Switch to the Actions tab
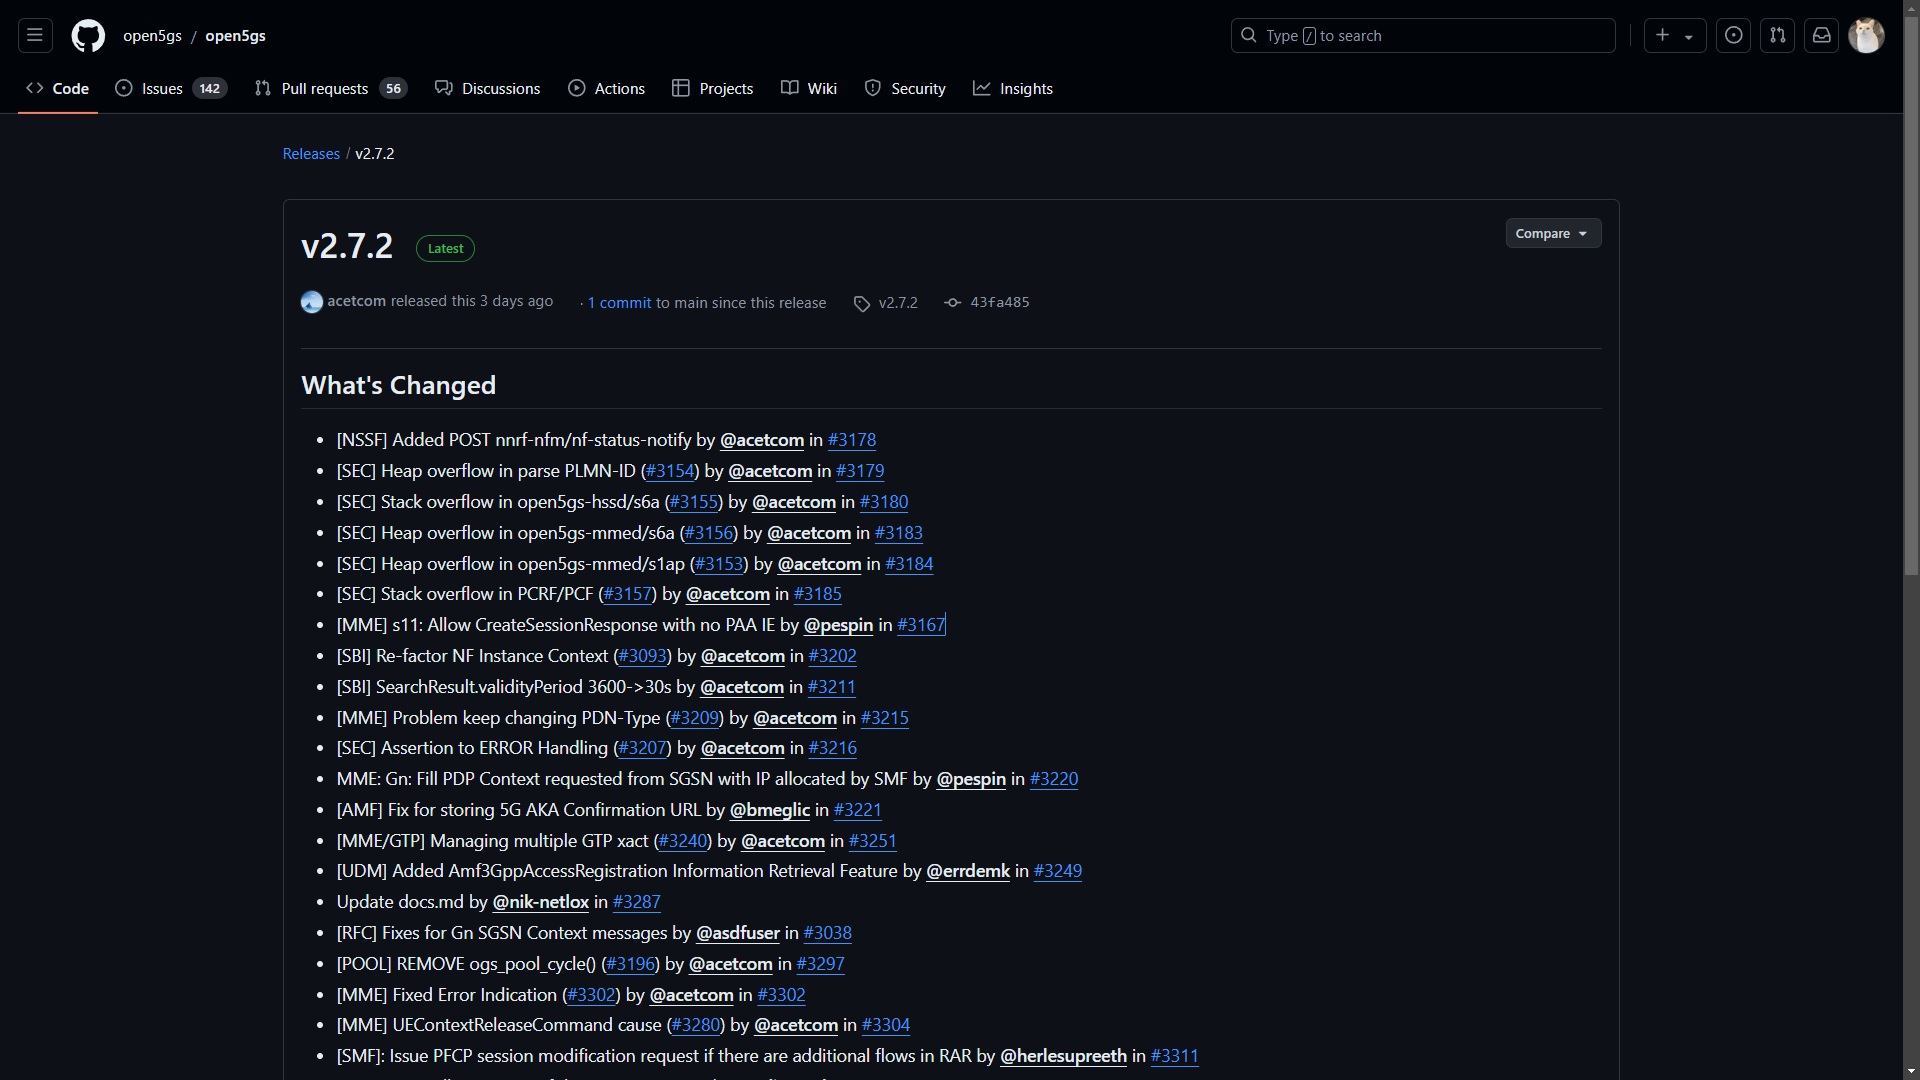 click(606, 89)
